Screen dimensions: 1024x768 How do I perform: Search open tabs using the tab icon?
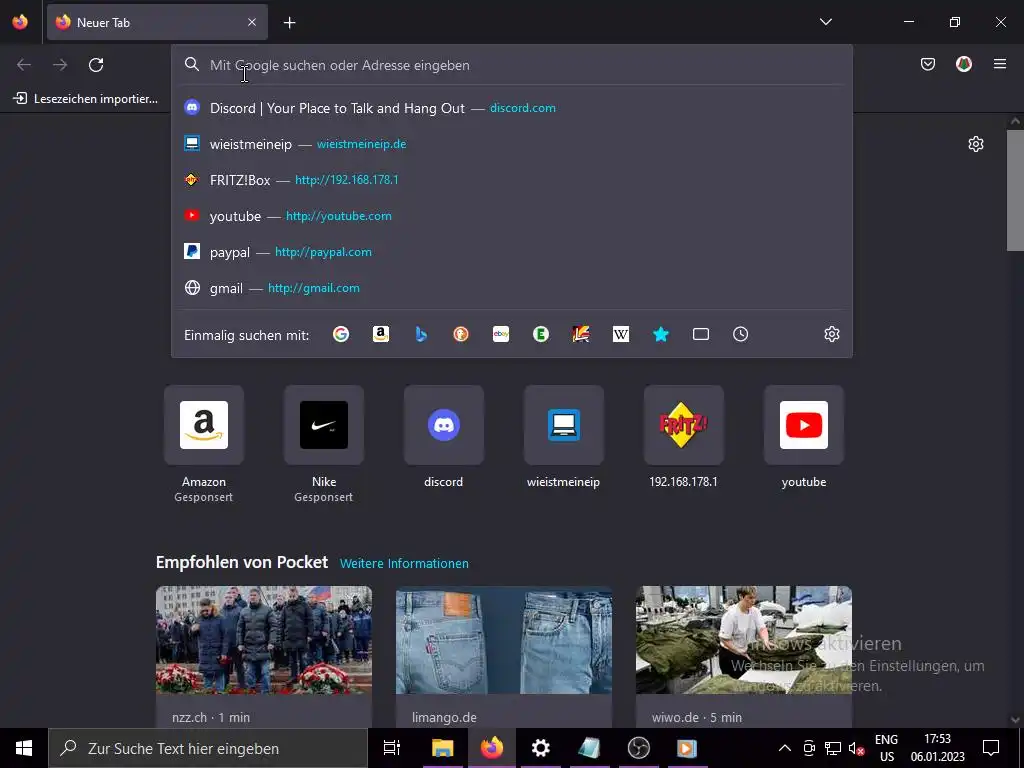click(701, 334)
